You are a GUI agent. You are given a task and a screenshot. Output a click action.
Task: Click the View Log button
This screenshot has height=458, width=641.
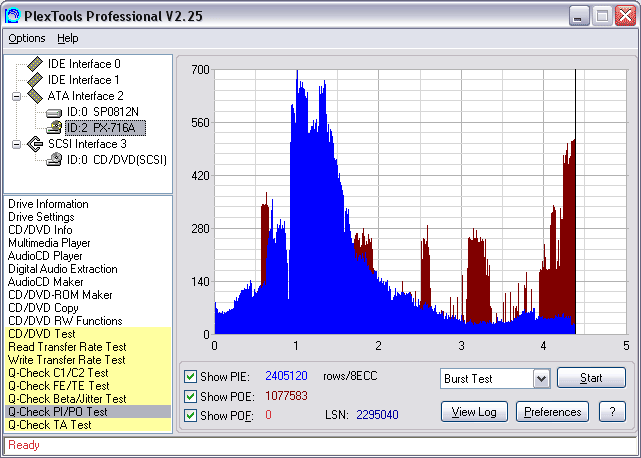click(x=474, y=412)
